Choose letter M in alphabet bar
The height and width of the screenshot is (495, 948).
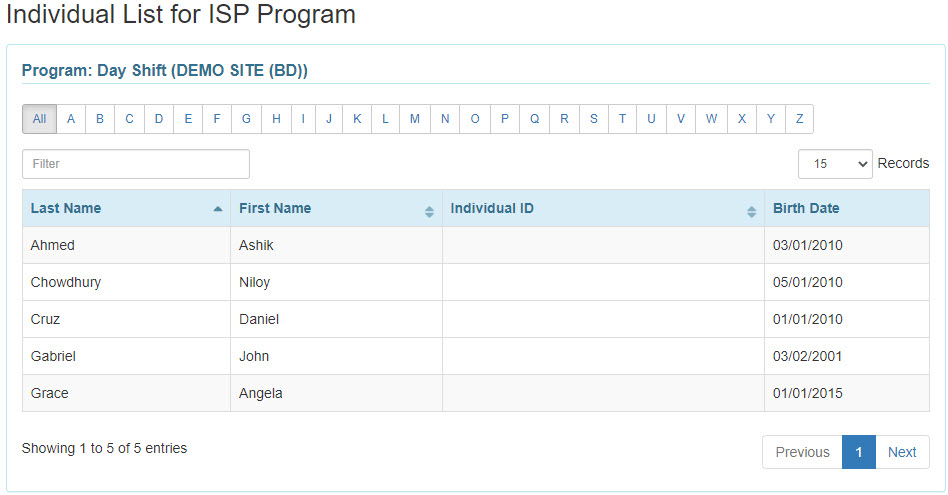[415, 119]
